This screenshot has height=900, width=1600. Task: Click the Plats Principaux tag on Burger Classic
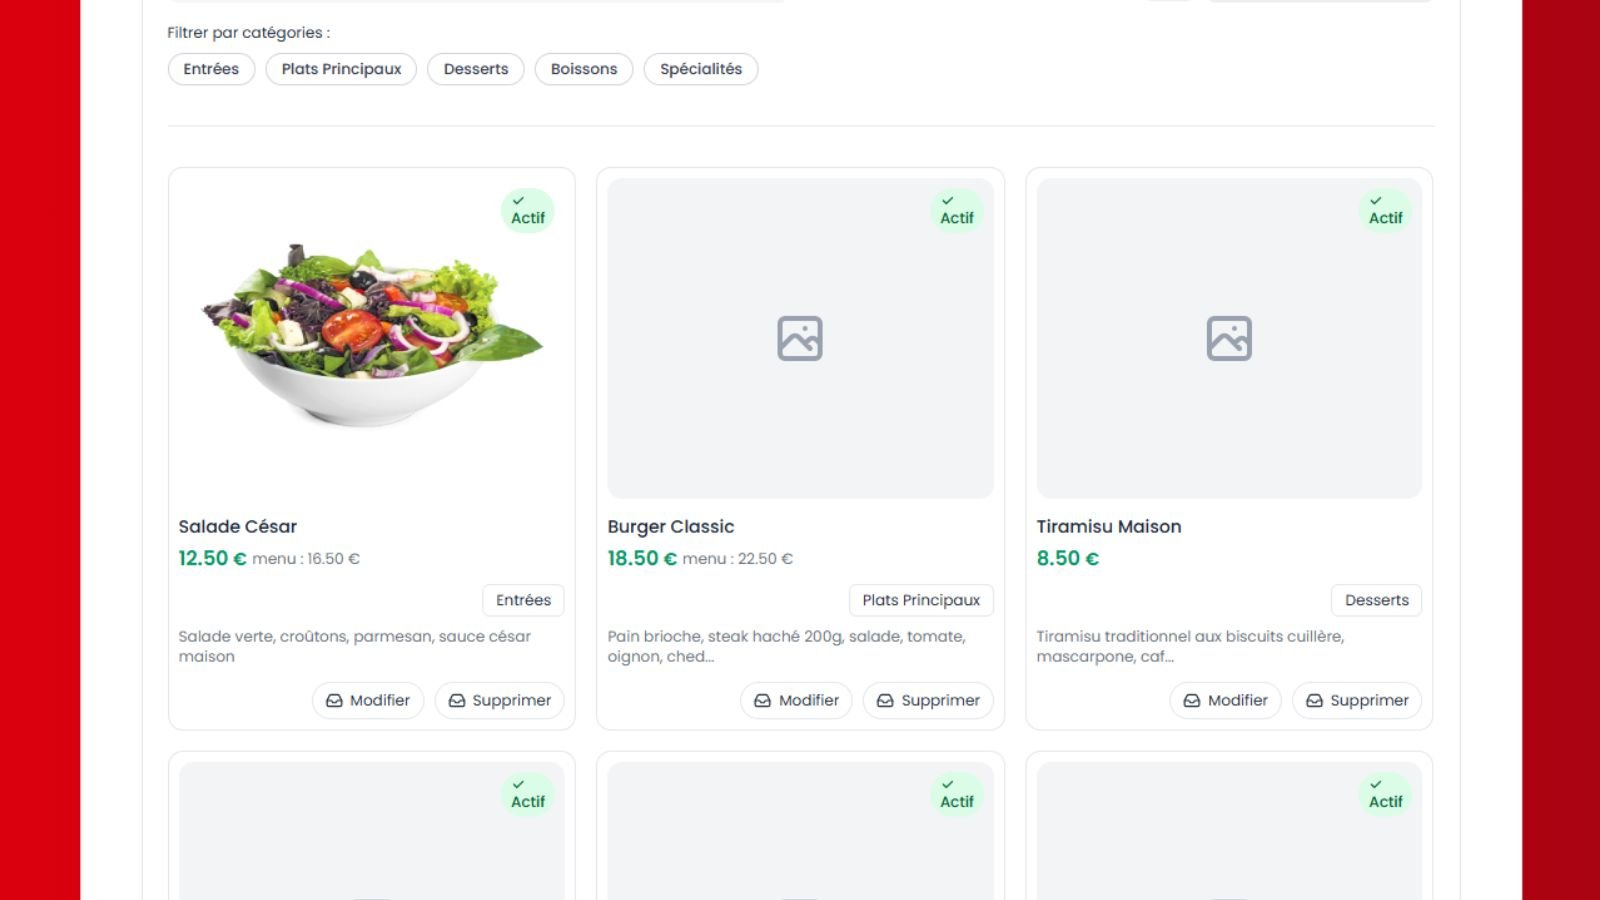tap(921, 600)
